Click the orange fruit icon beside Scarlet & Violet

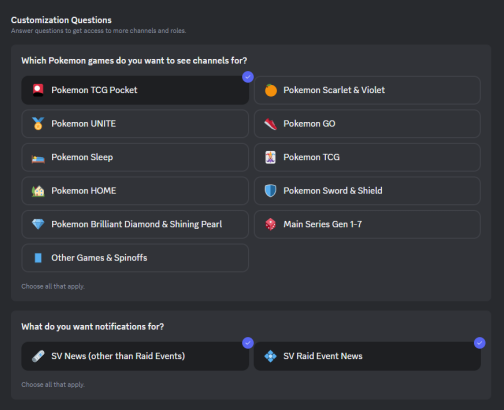(x=271, y=90)
